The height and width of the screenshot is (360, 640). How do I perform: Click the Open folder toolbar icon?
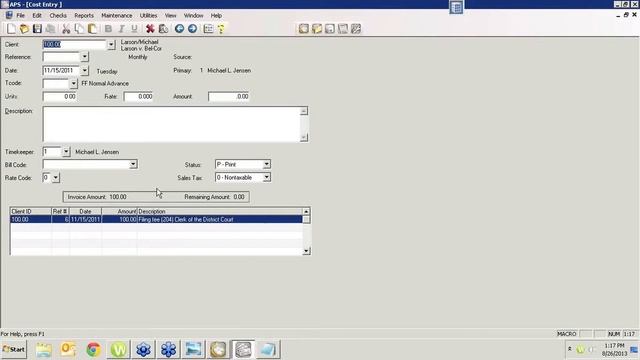click(x=24, y=29)
